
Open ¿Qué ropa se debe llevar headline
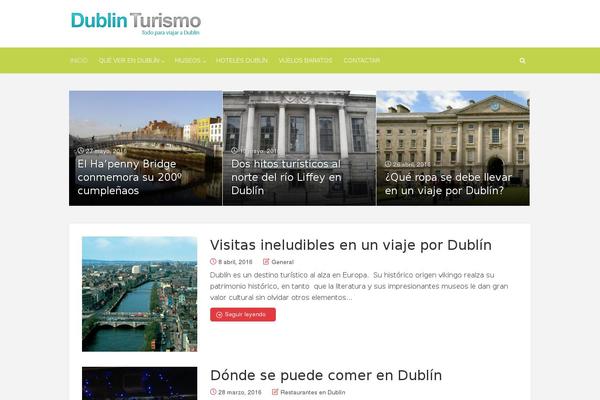[x=448, y=184]
